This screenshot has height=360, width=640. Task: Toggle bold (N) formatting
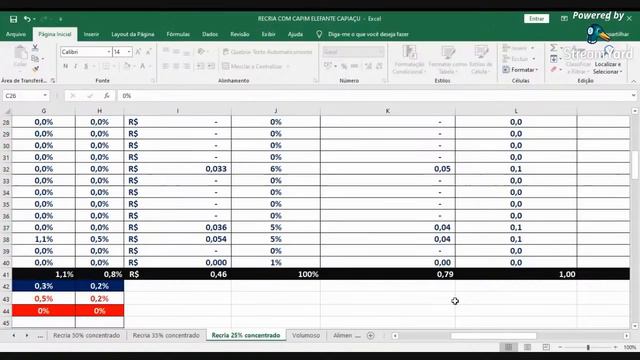pyautogui.click(x=66, y=66)
